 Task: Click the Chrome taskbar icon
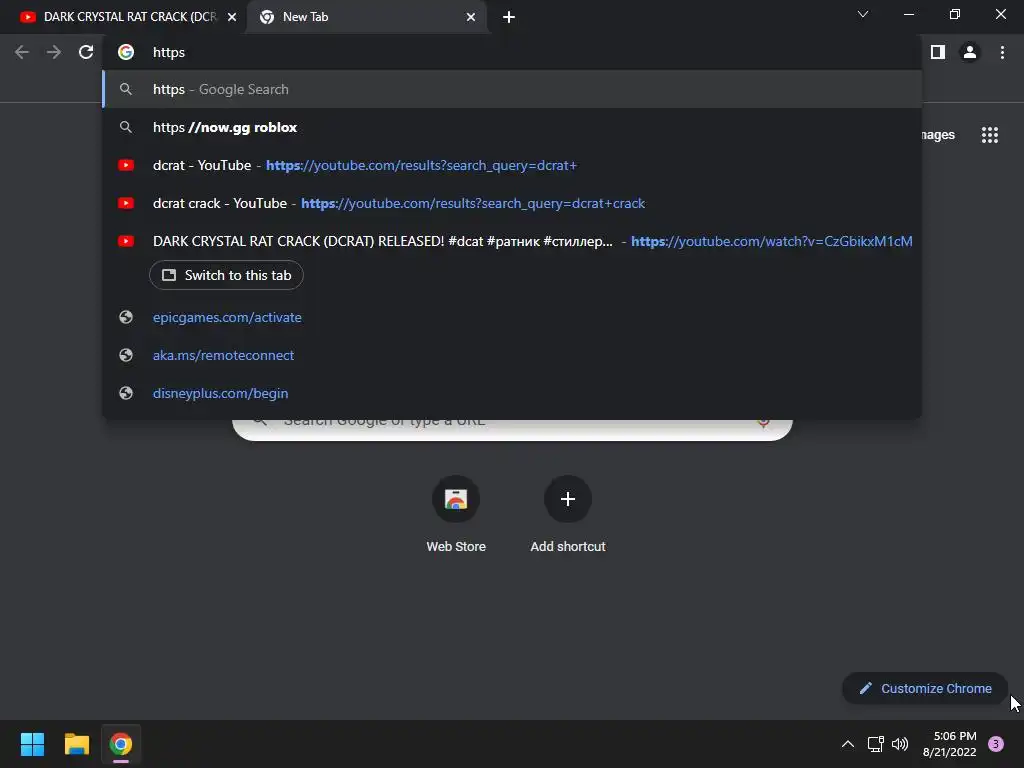(121, 744)
